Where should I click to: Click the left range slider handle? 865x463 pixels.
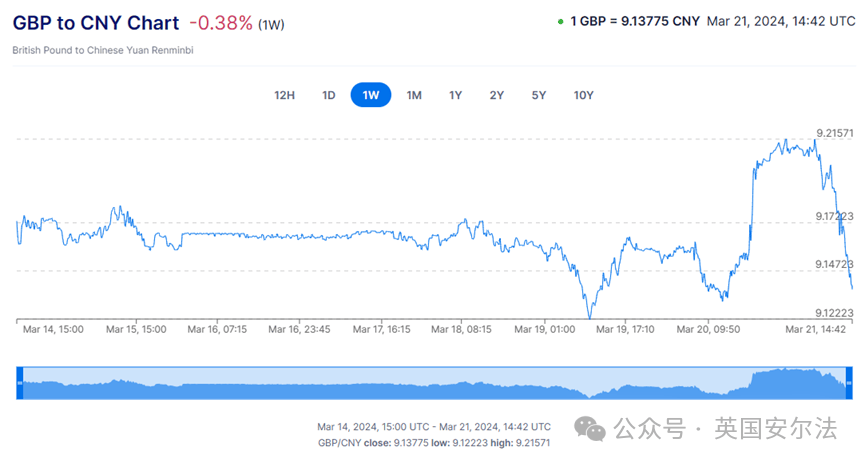[x=19, y=383]
